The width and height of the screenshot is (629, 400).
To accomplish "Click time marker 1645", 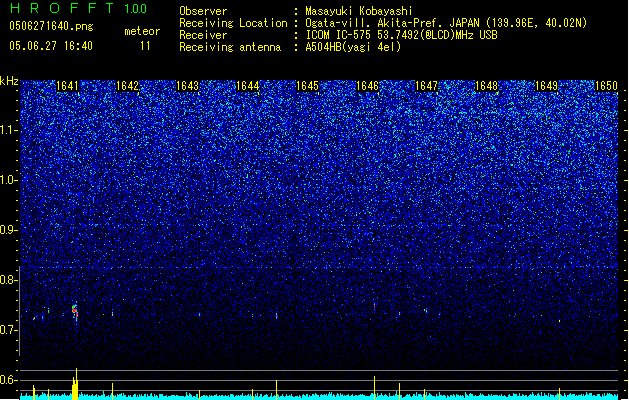I will pyautogui.click(x=307, y=86).
